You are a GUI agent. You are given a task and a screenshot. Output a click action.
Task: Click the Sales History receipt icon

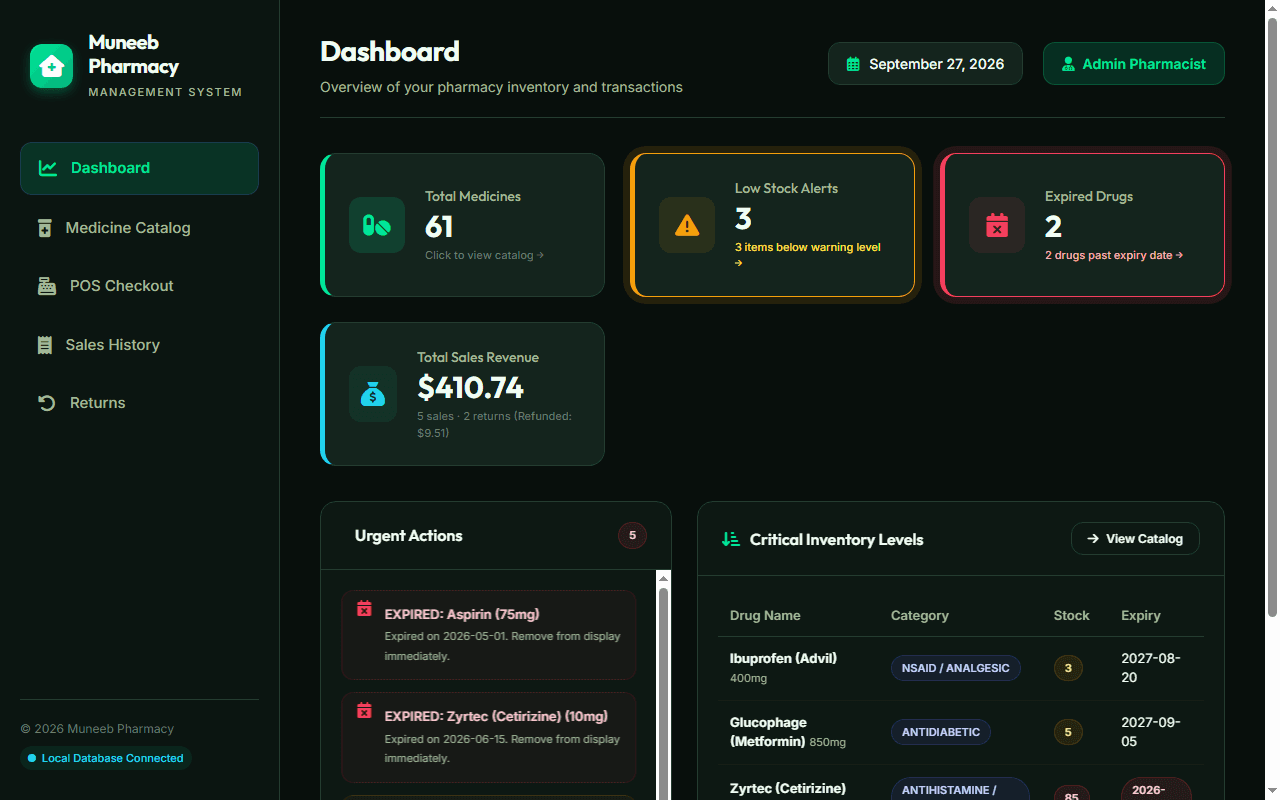[x=45, y=345]
